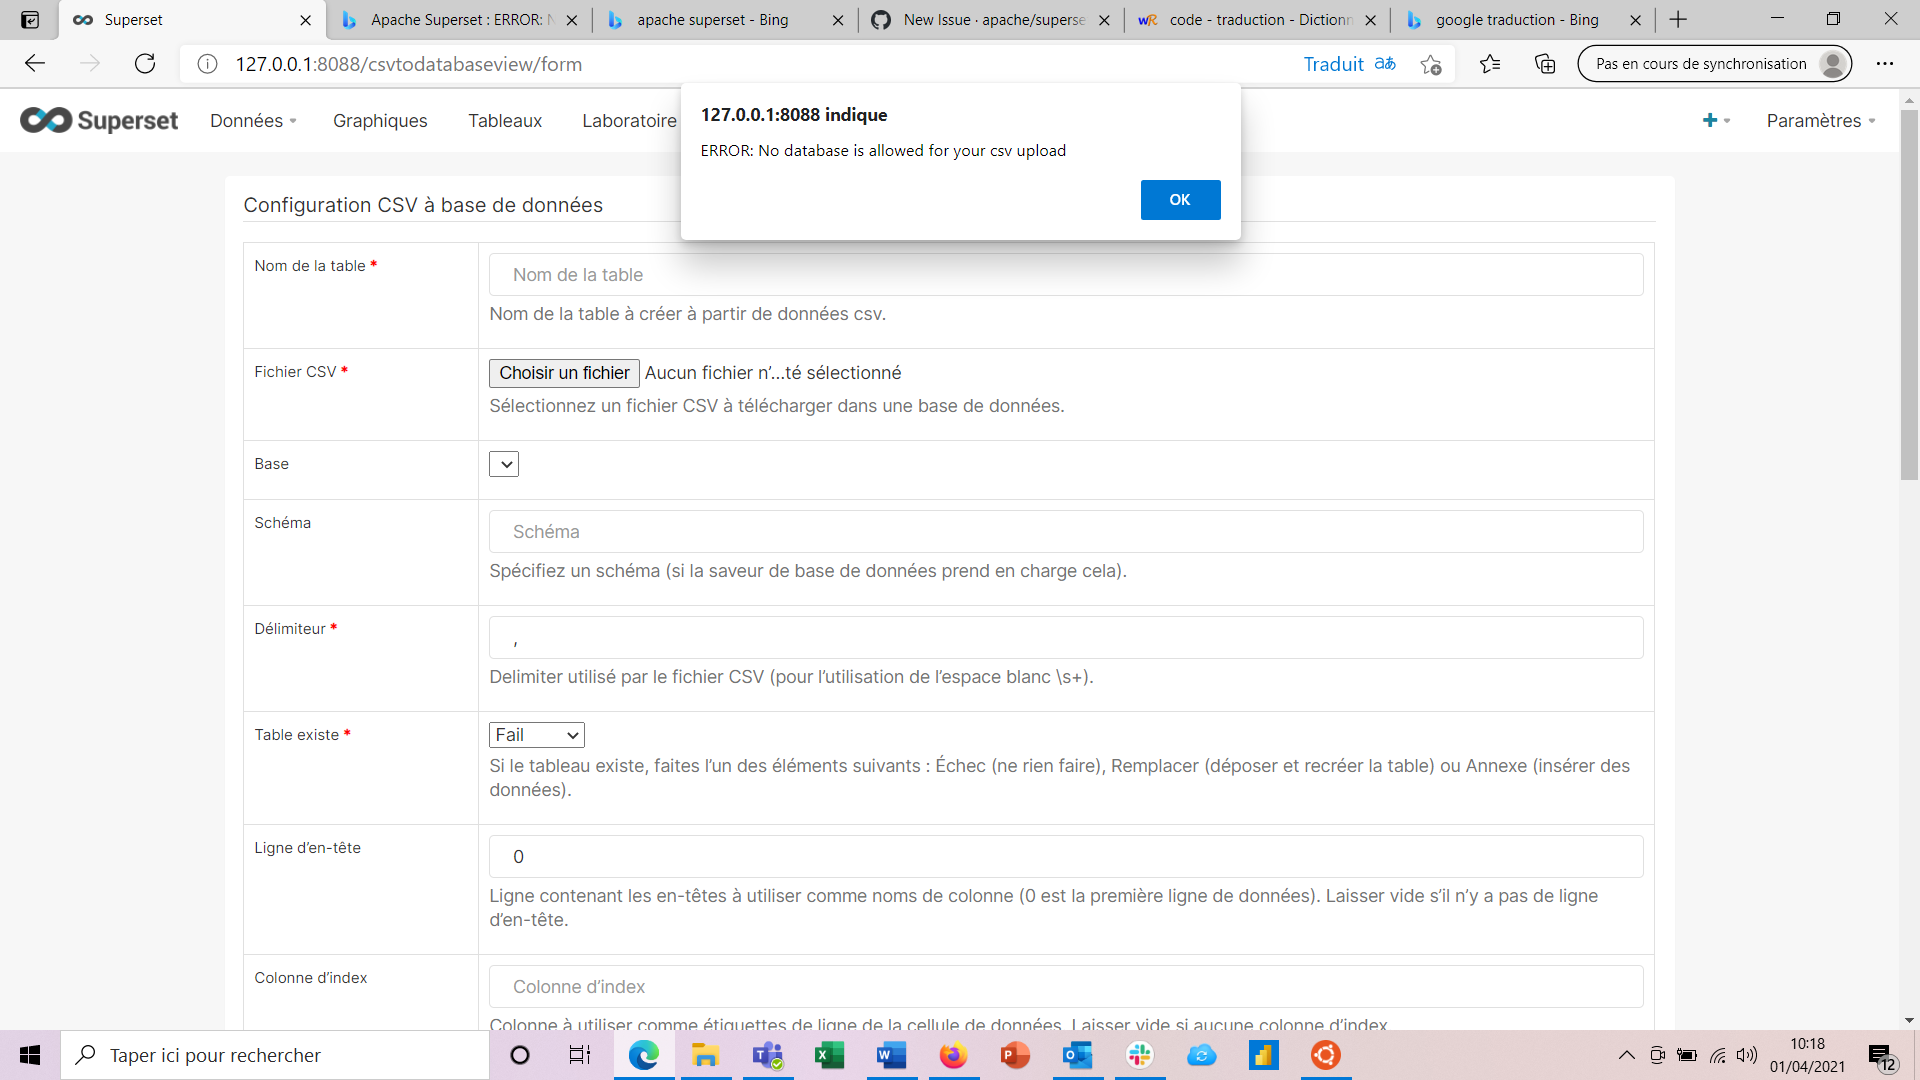This screenshot has height=1080, width=1920.
Task: Open the Table existe dropdown showing Fail
Action: 536,734
